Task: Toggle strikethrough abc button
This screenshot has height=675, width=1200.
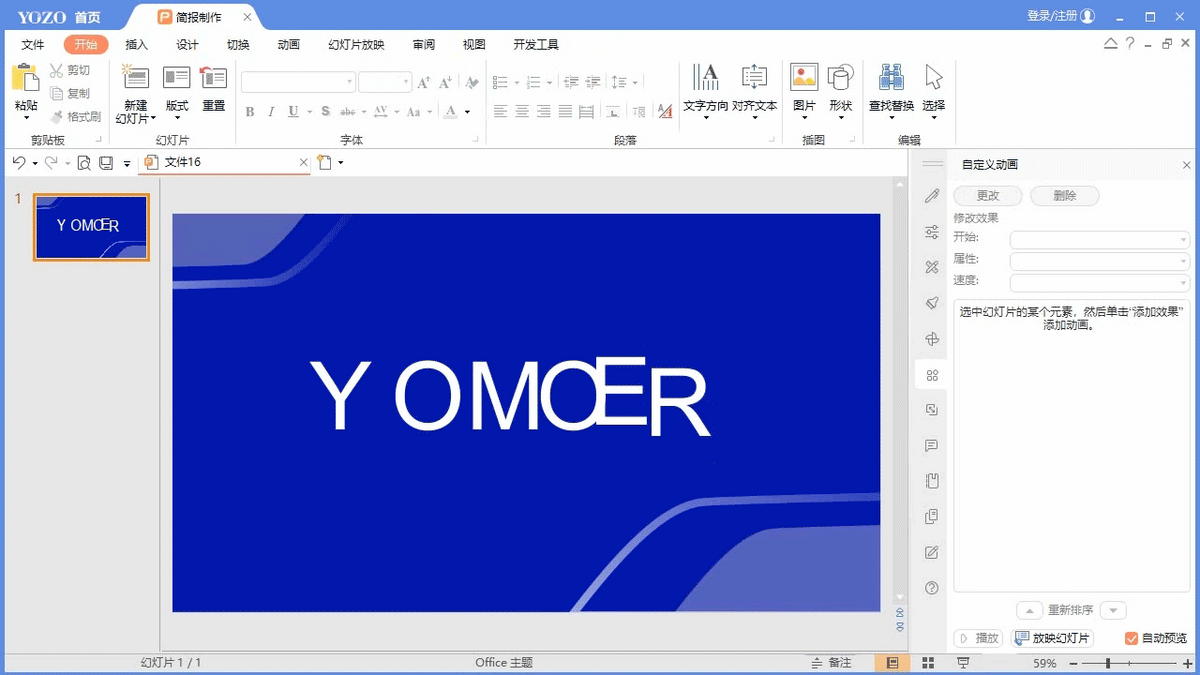Action: (x=348, y=112)
